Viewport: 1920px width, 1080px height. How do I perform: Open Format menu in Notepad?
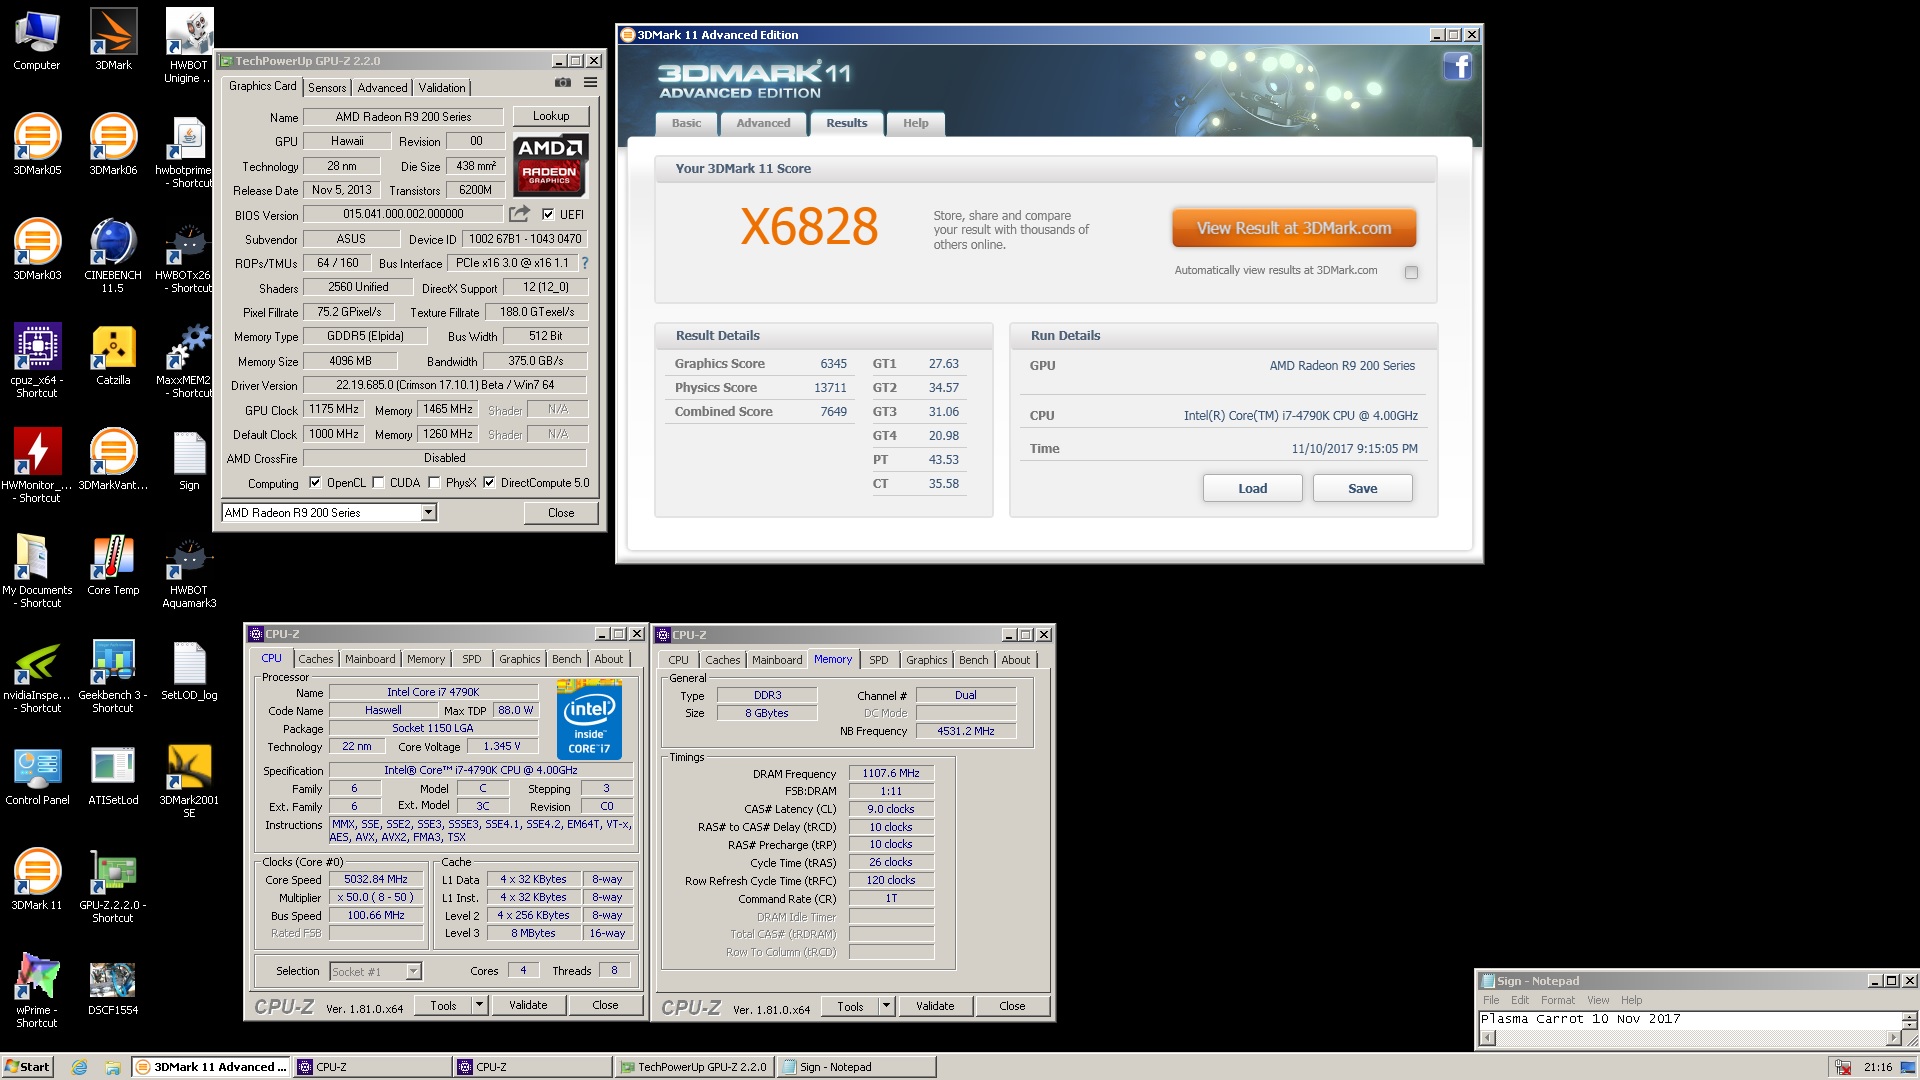click(x=1557, y=1000)
